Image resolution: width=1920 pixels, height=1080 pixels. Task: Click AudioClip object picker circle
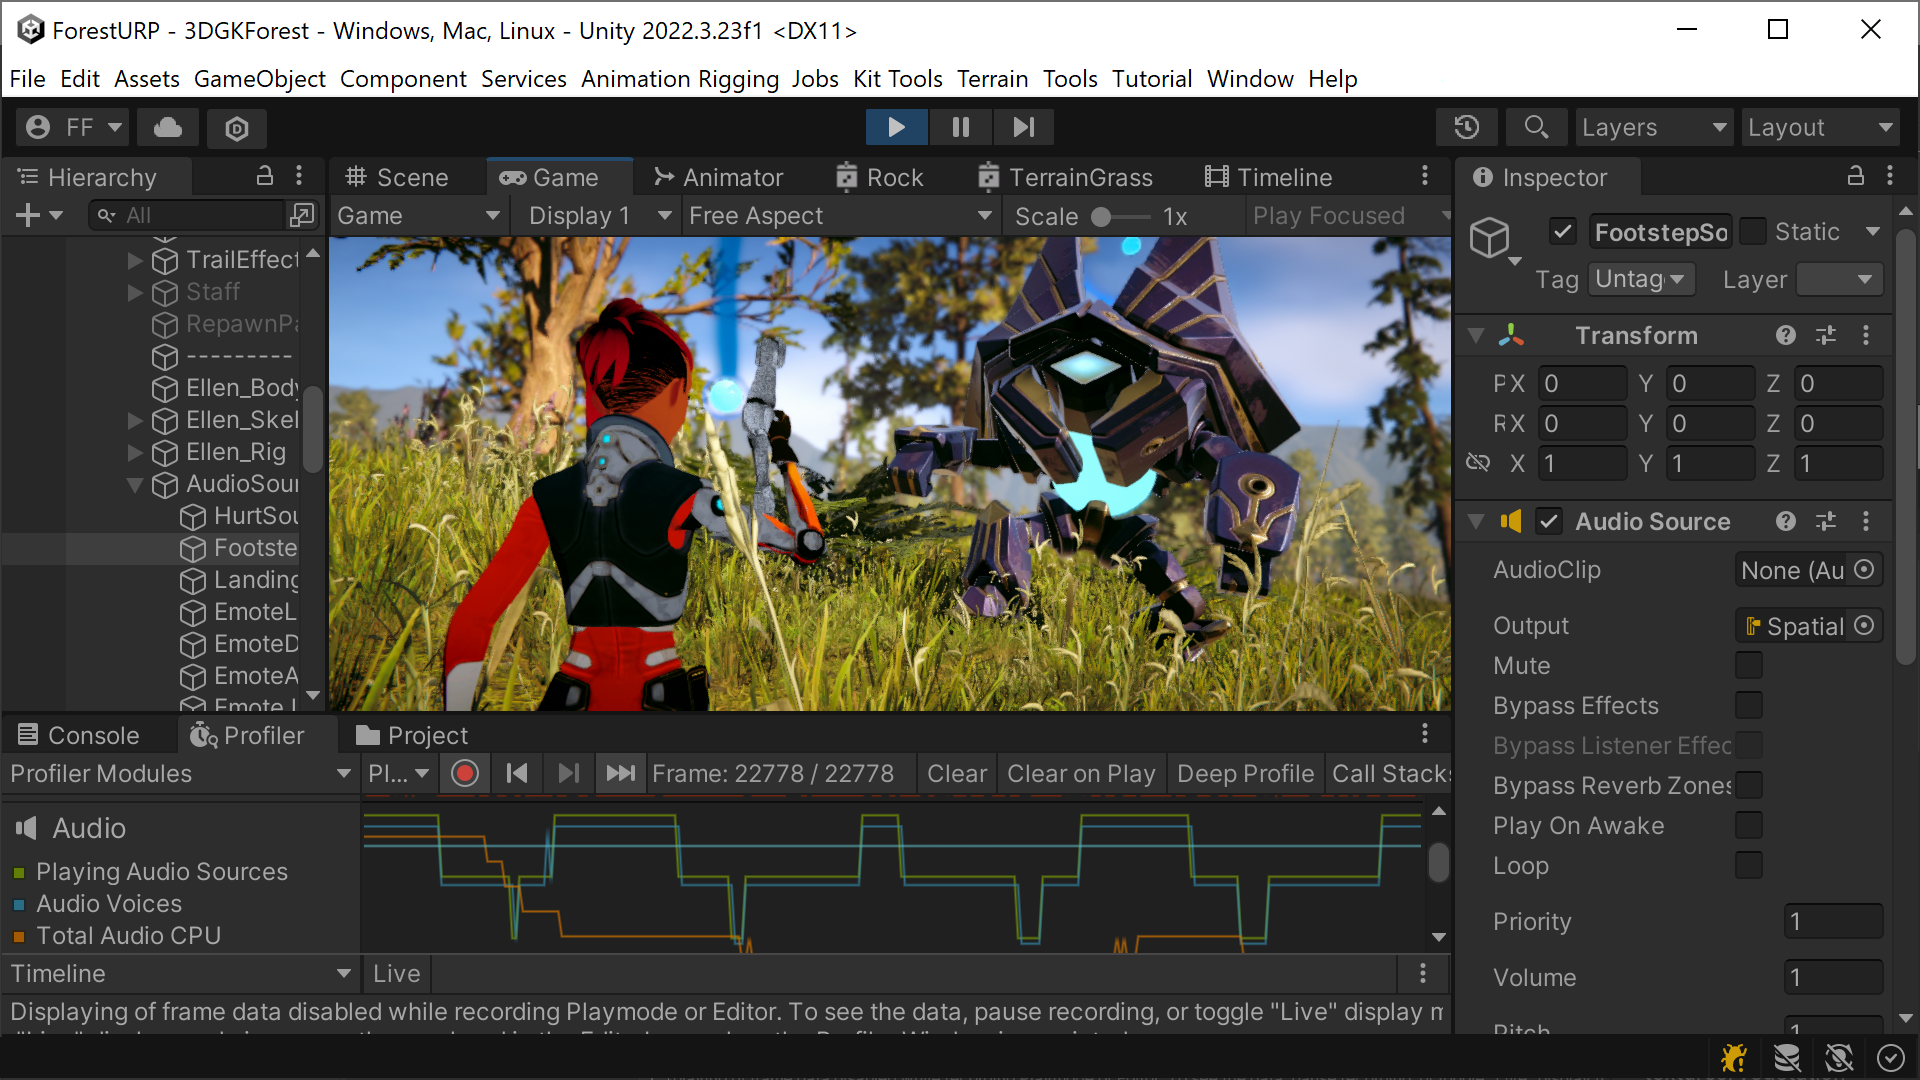click(1864, 569)
